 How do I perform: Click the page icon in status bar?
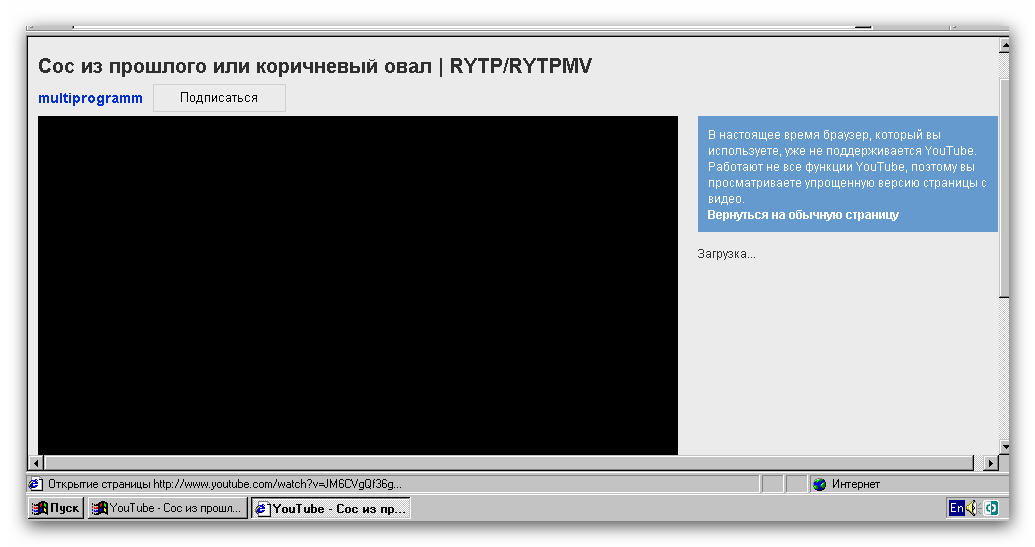coord(36,484)
